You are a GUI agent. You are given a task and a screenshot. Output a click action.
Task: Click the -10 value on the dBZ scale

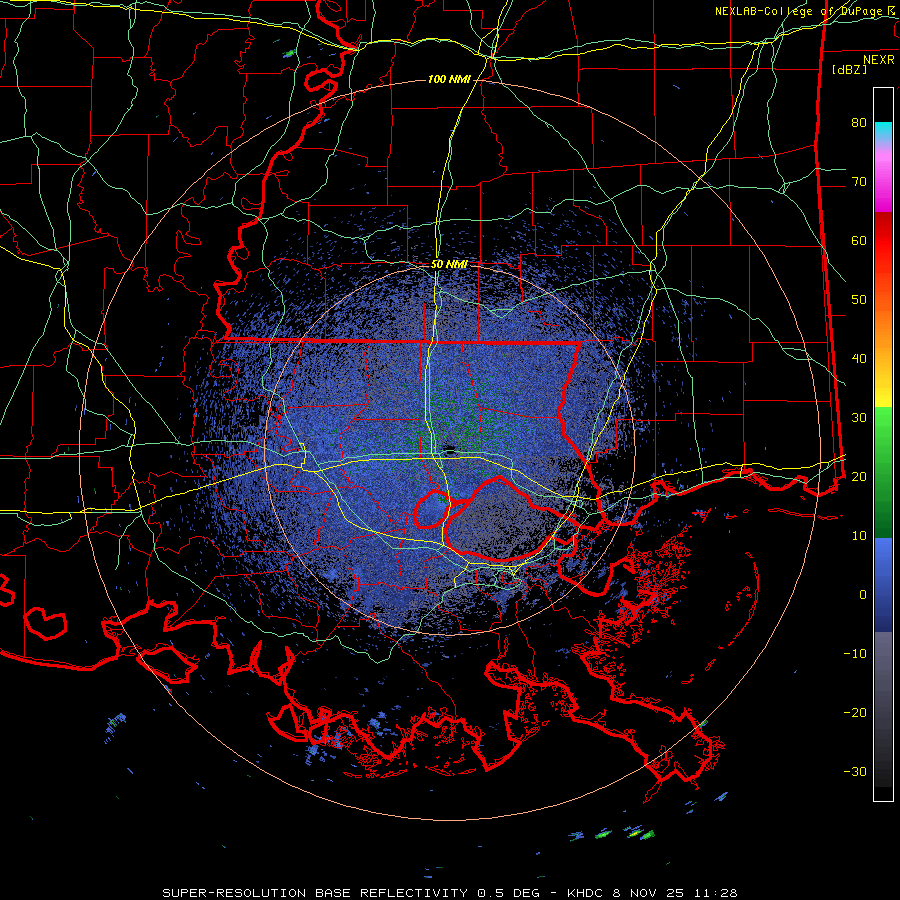[x=855, y=653]
